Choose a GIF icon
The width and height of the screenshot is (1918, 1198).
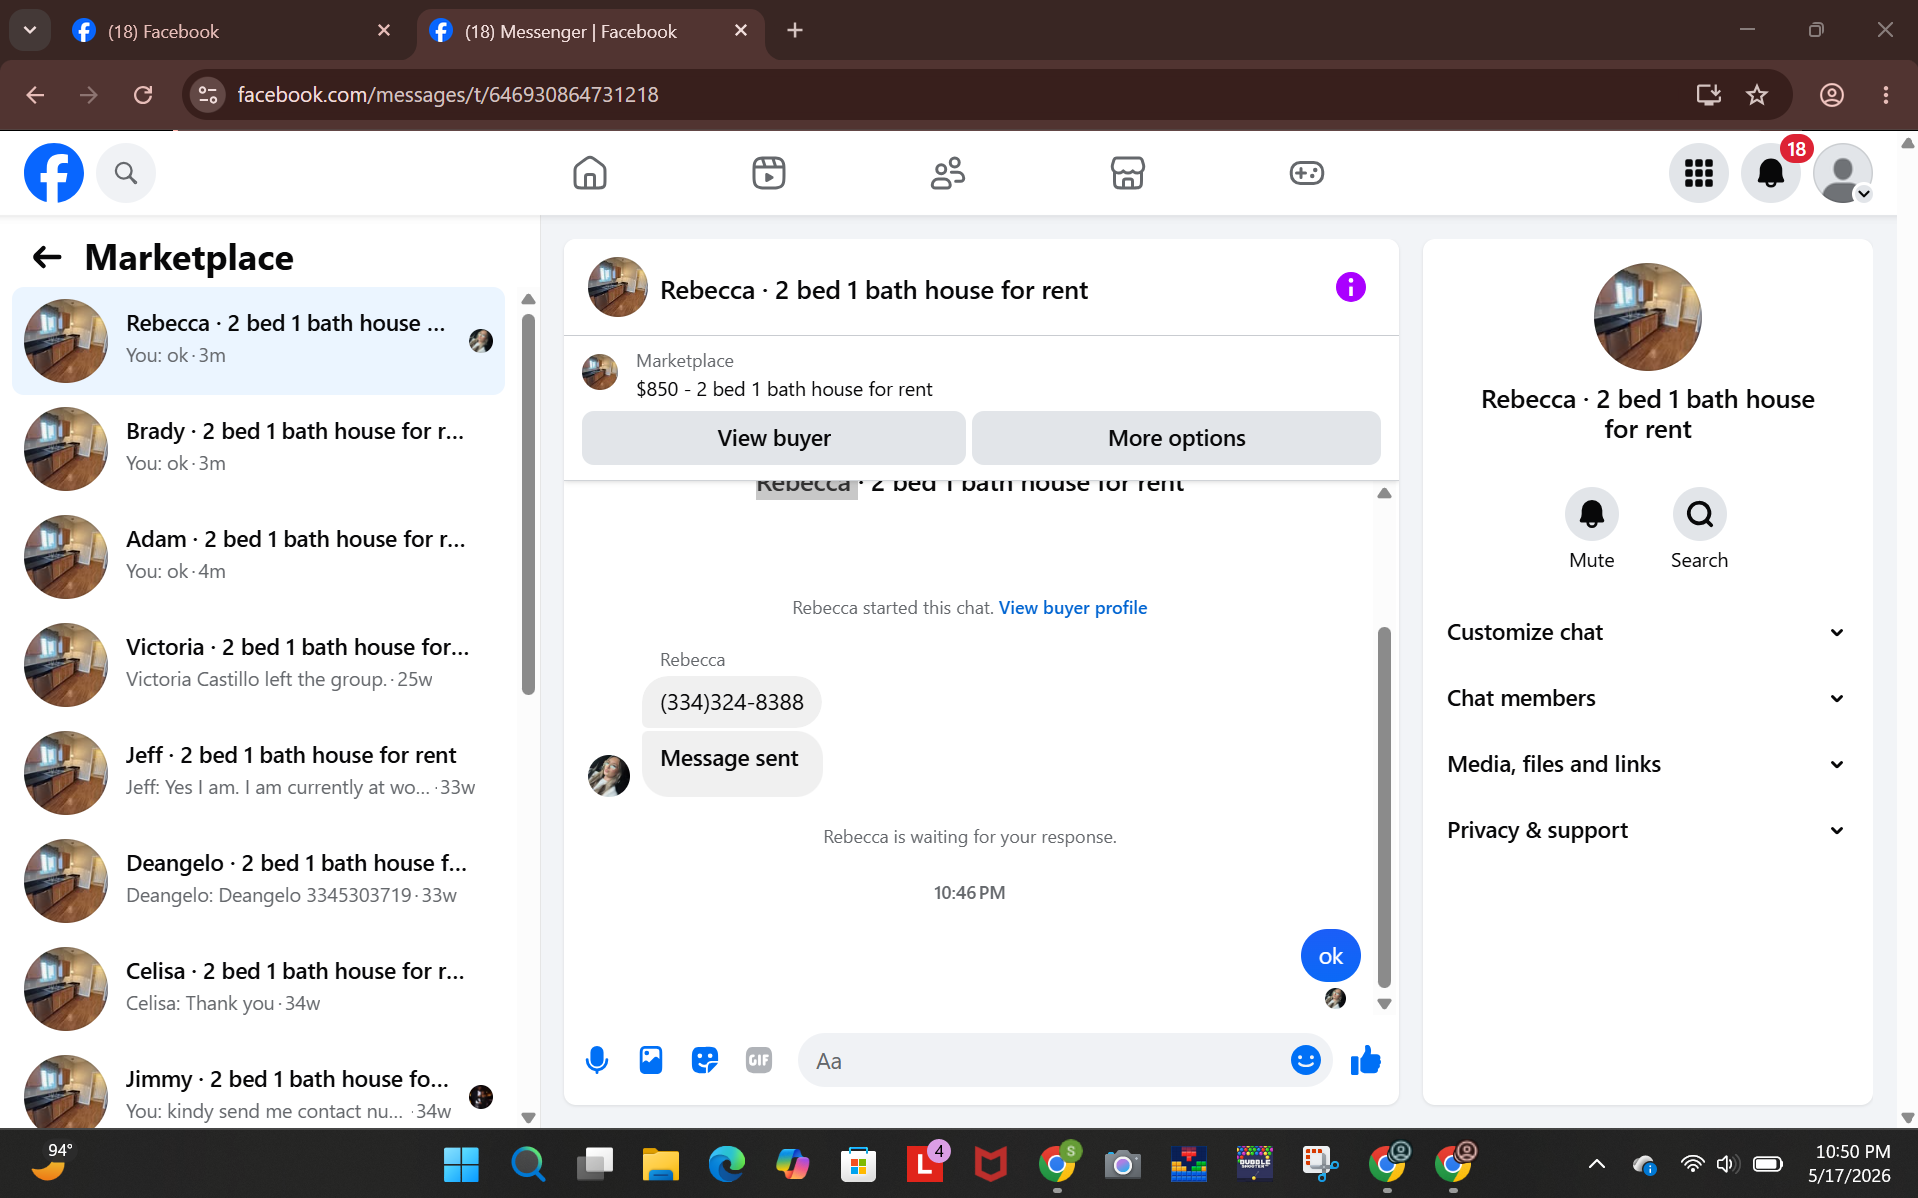(x=759, y=1060)
